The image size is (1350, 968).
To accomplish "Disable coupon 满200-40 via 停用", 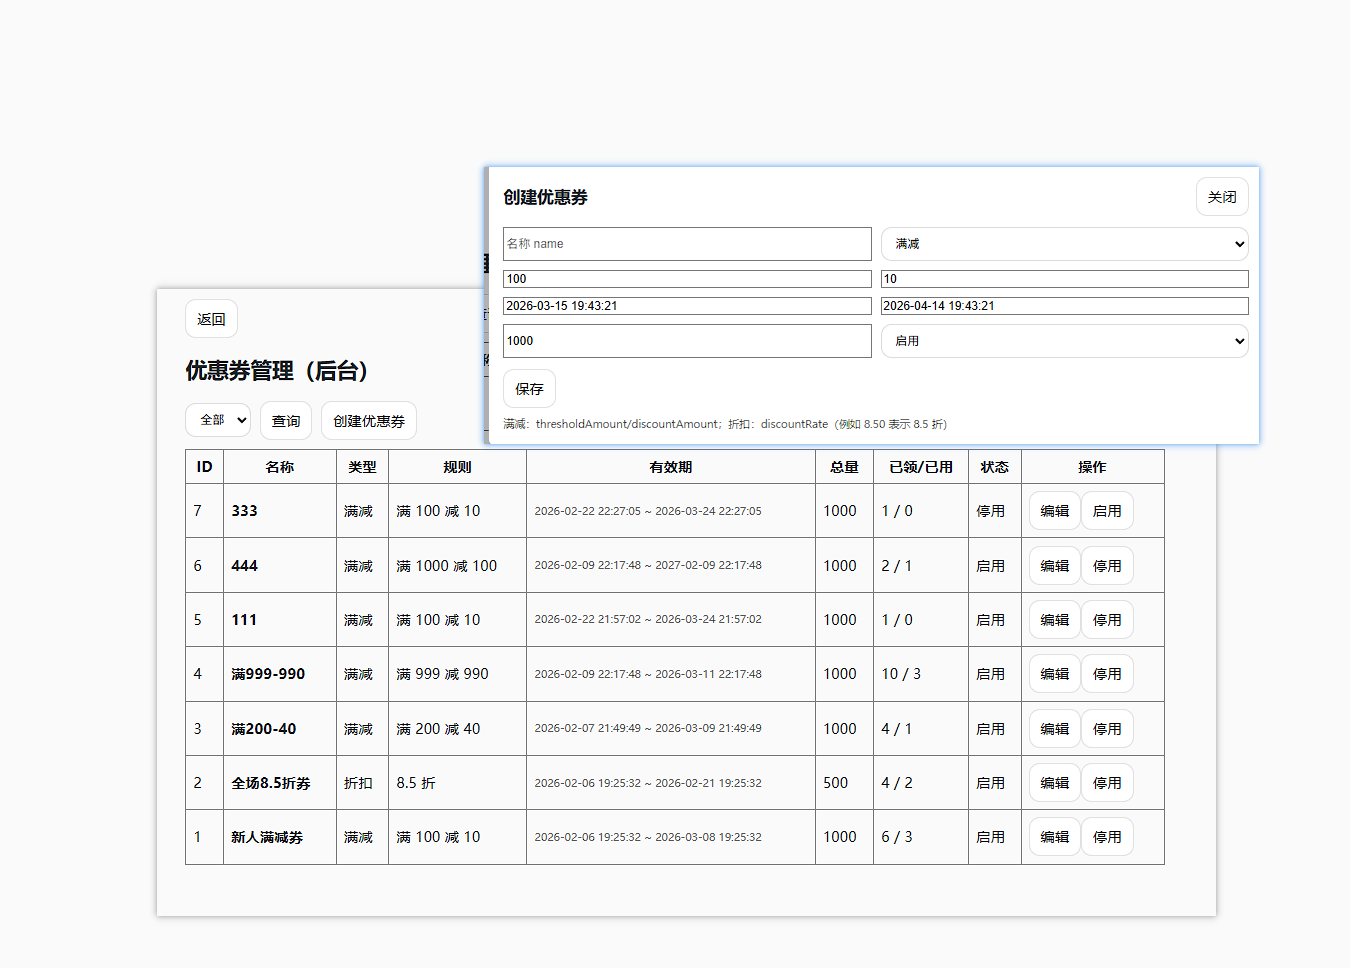I will (x=1107, y=729).
